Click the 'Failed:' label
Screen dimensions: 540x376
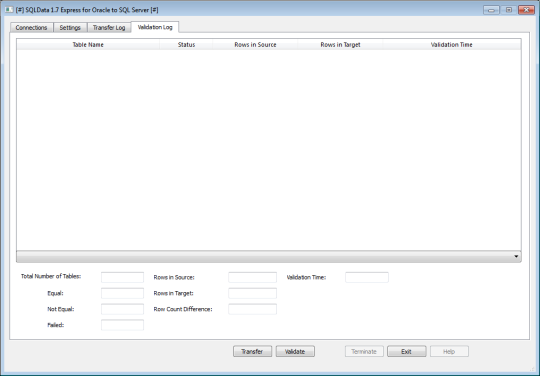tap(55, 325)
